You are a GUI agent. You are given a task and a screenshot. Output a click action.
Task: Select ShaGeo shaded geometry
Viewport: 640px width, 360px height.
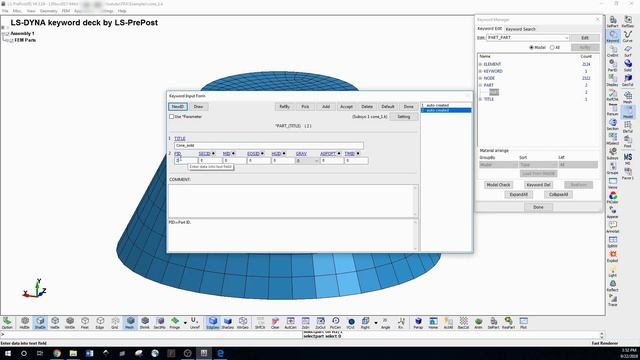tap(228, 322)
